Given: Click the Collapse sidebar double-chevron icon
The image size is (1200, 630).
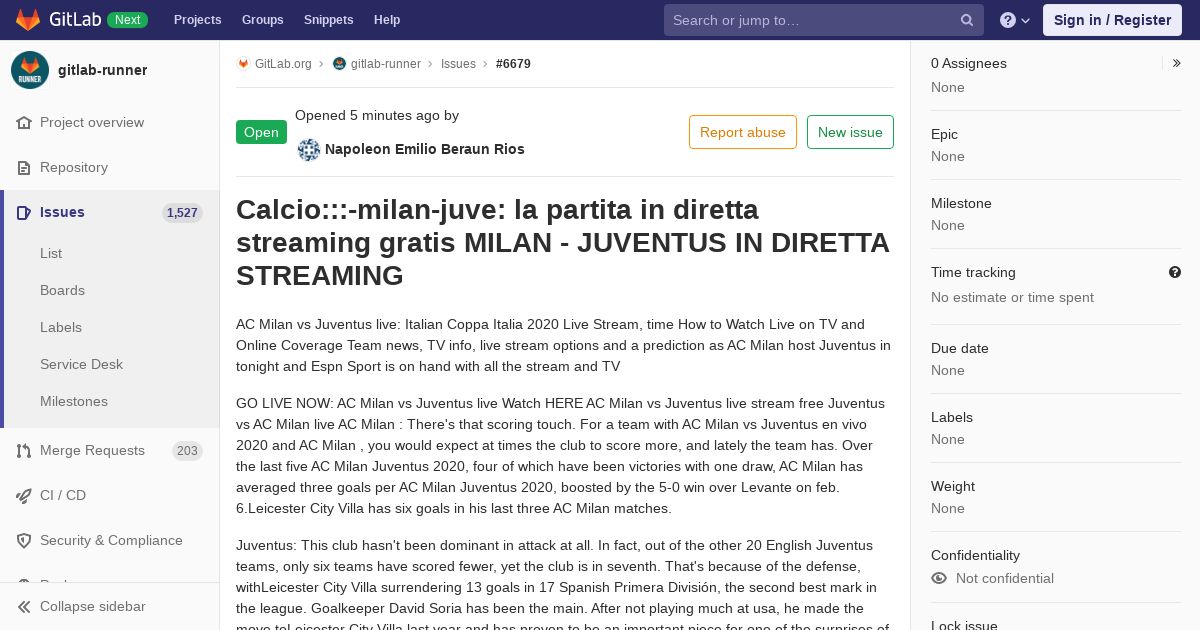Looking at the screenshot, I should 24,606.
